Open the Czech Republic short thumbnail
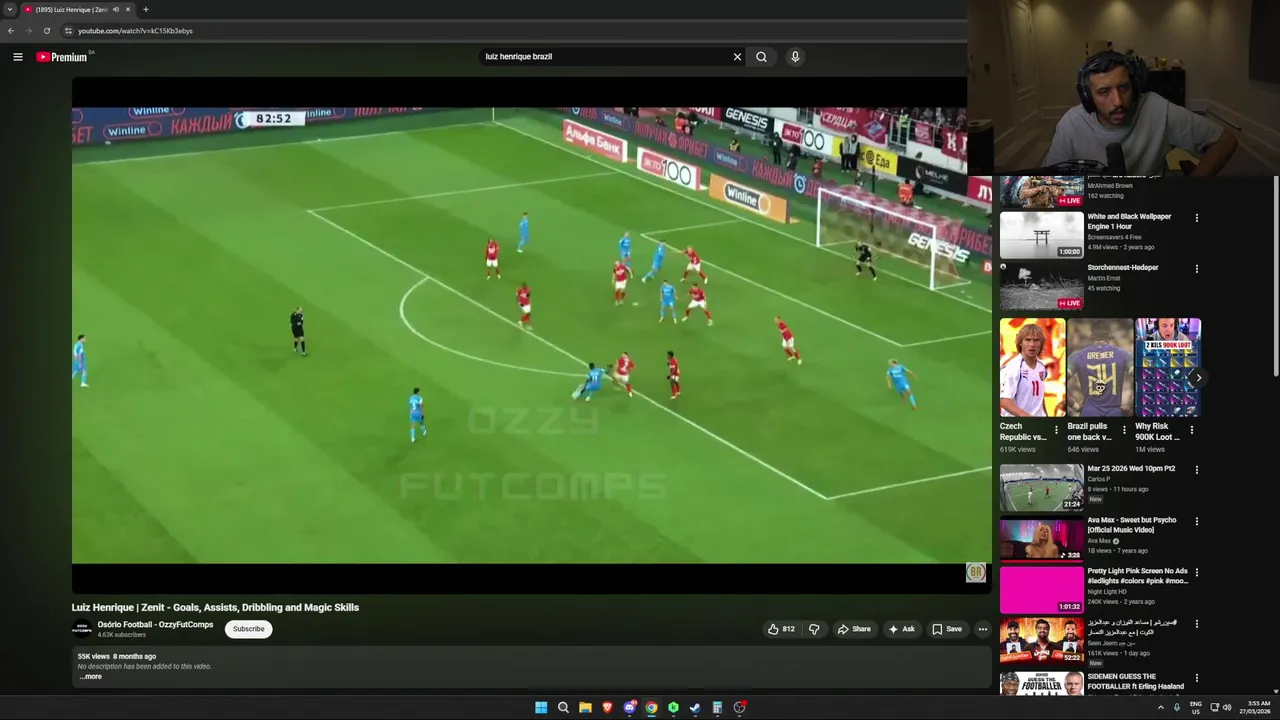1280x720 pixels. click(1032, 367)
